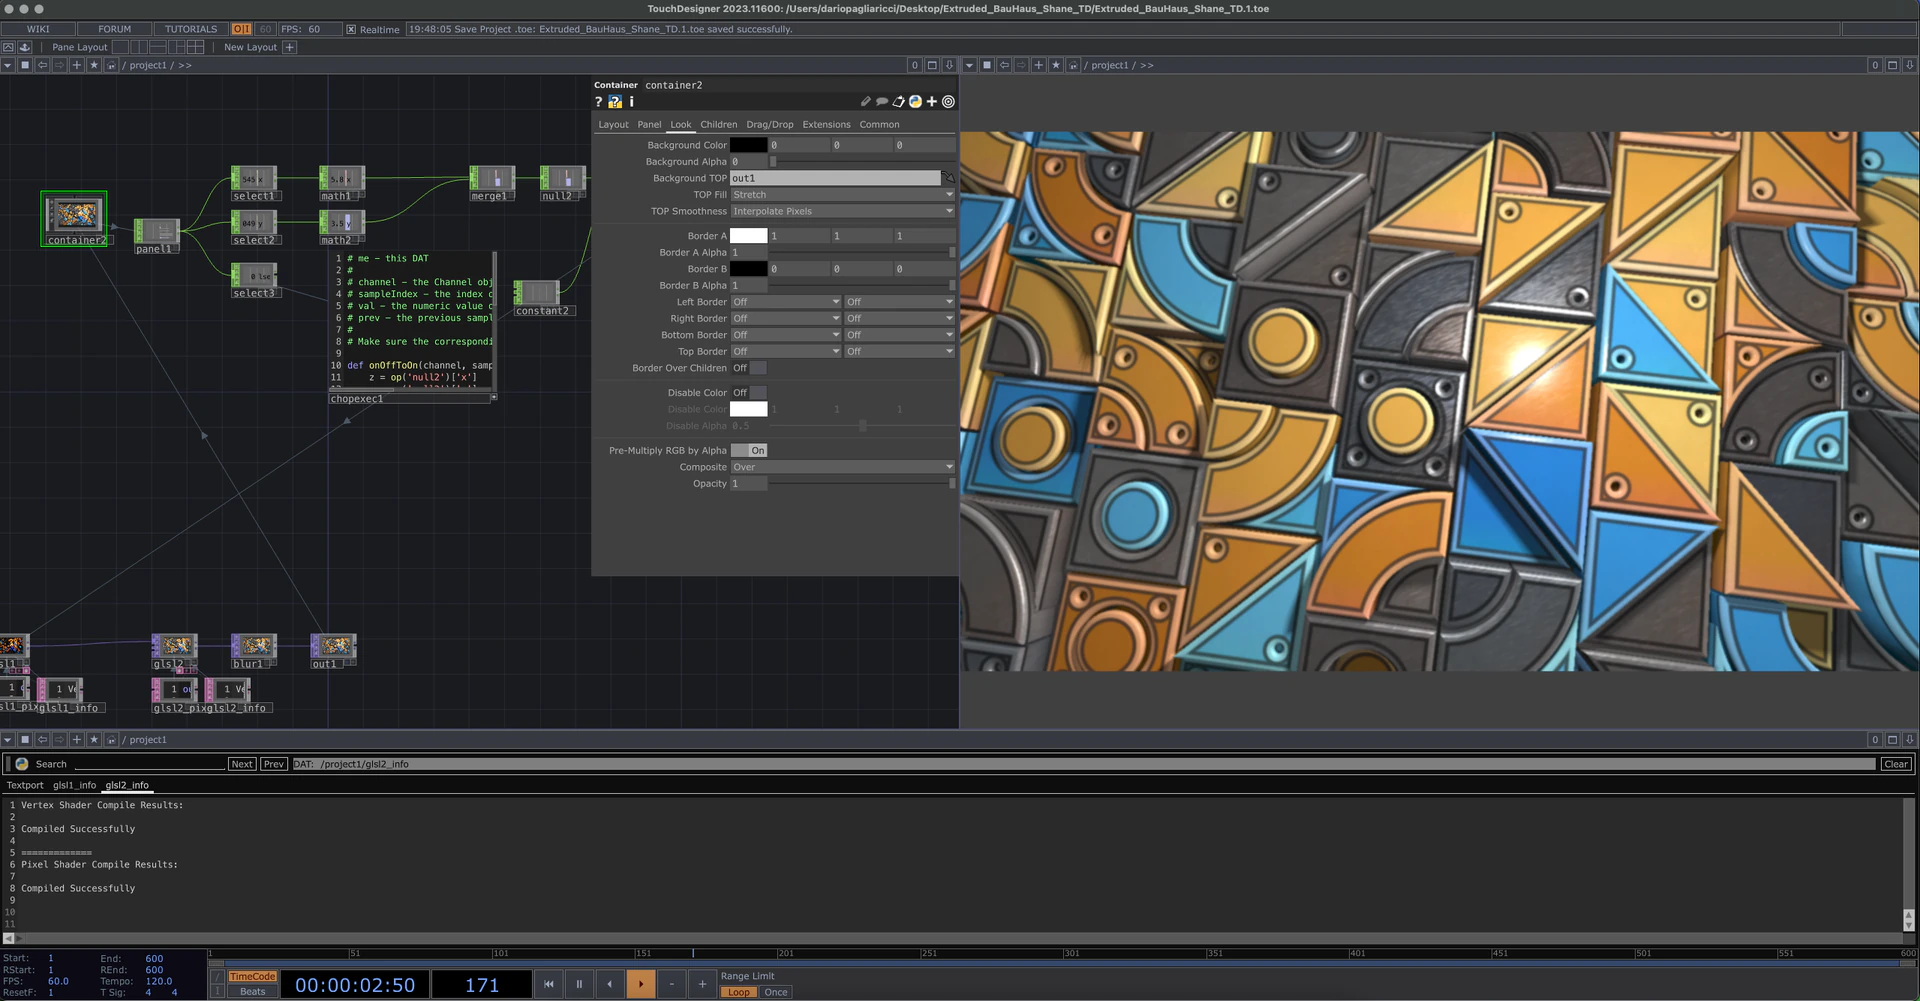Open the FORUM link
Image resolution: width=1920 pixels, height=1001 pixels.
tap(114, 29)
